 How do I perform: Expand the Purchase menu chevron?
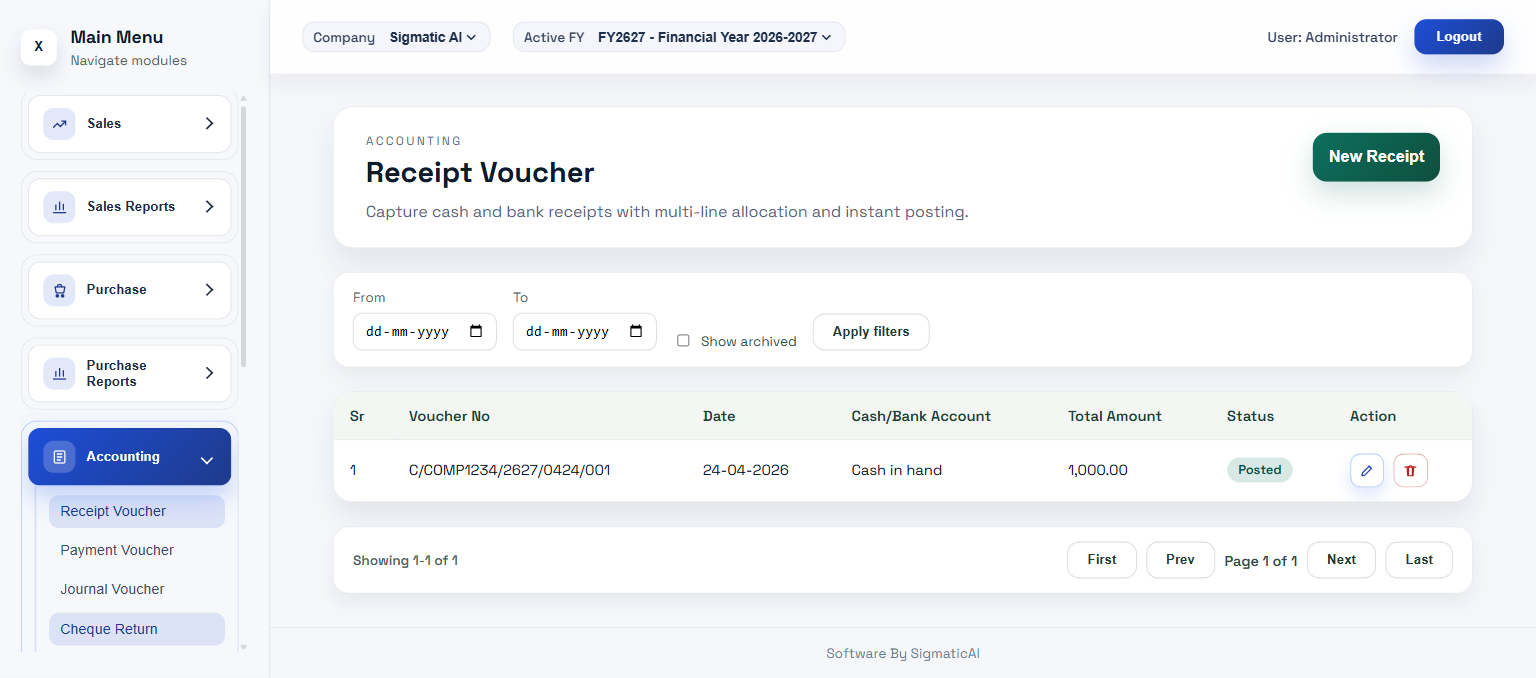point(209,290)
